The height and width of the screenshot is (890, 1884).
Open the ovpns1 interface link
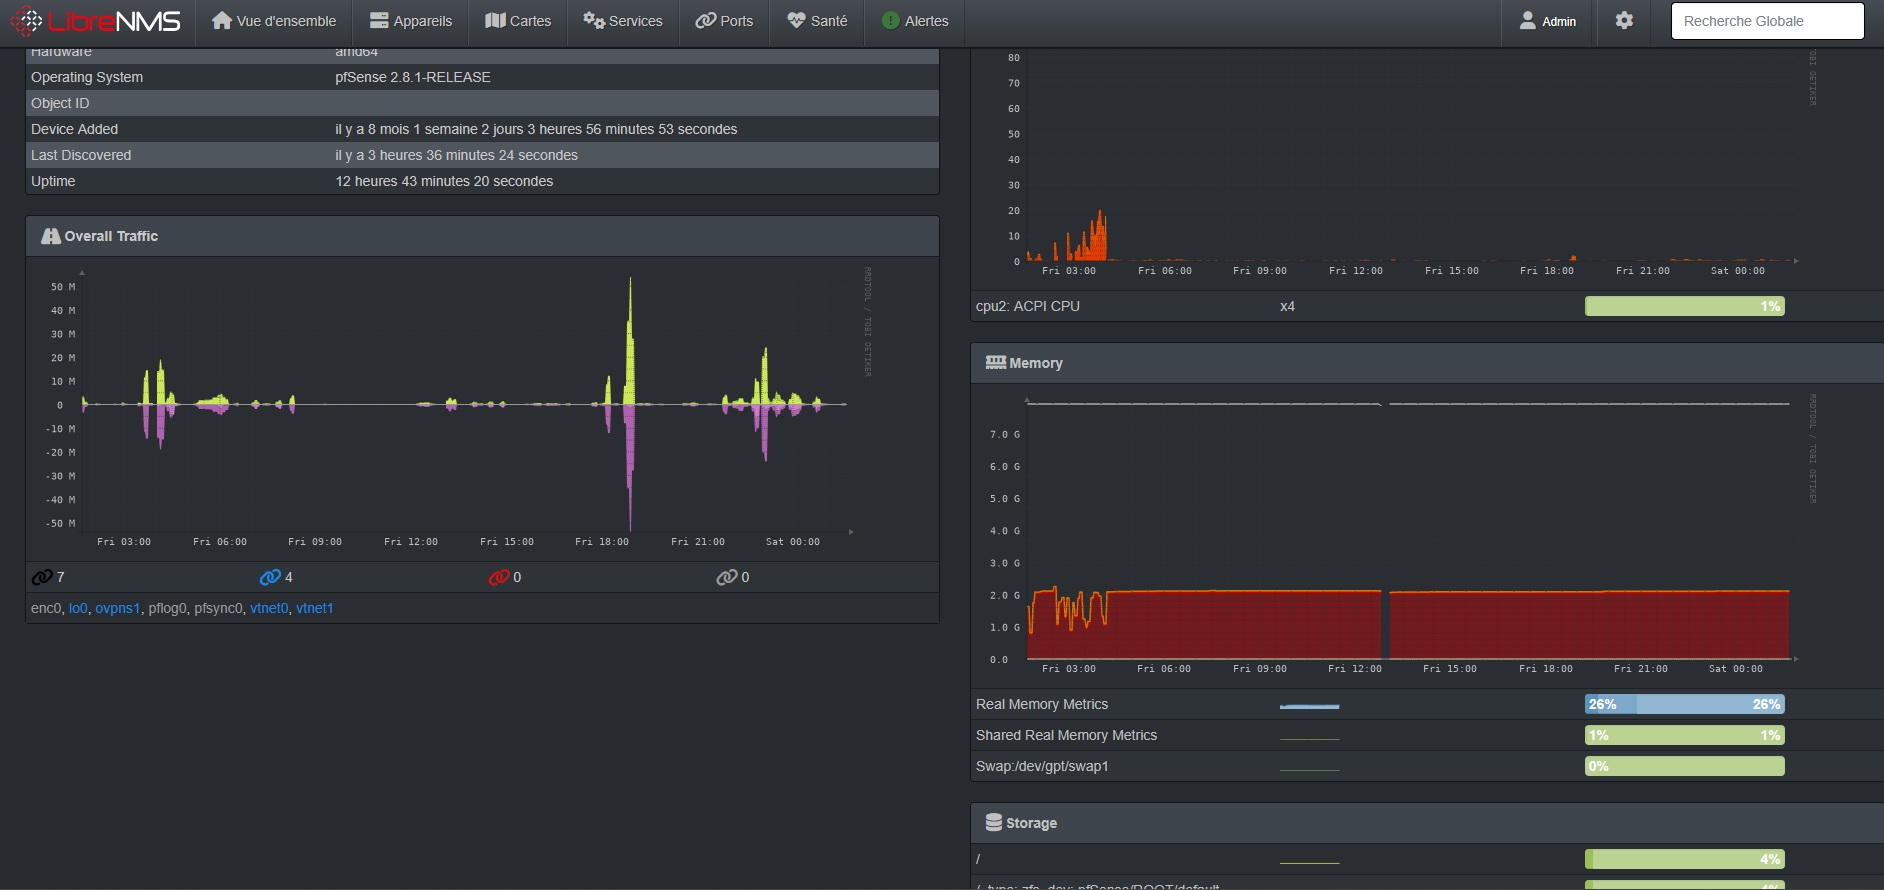click(118, 608)
